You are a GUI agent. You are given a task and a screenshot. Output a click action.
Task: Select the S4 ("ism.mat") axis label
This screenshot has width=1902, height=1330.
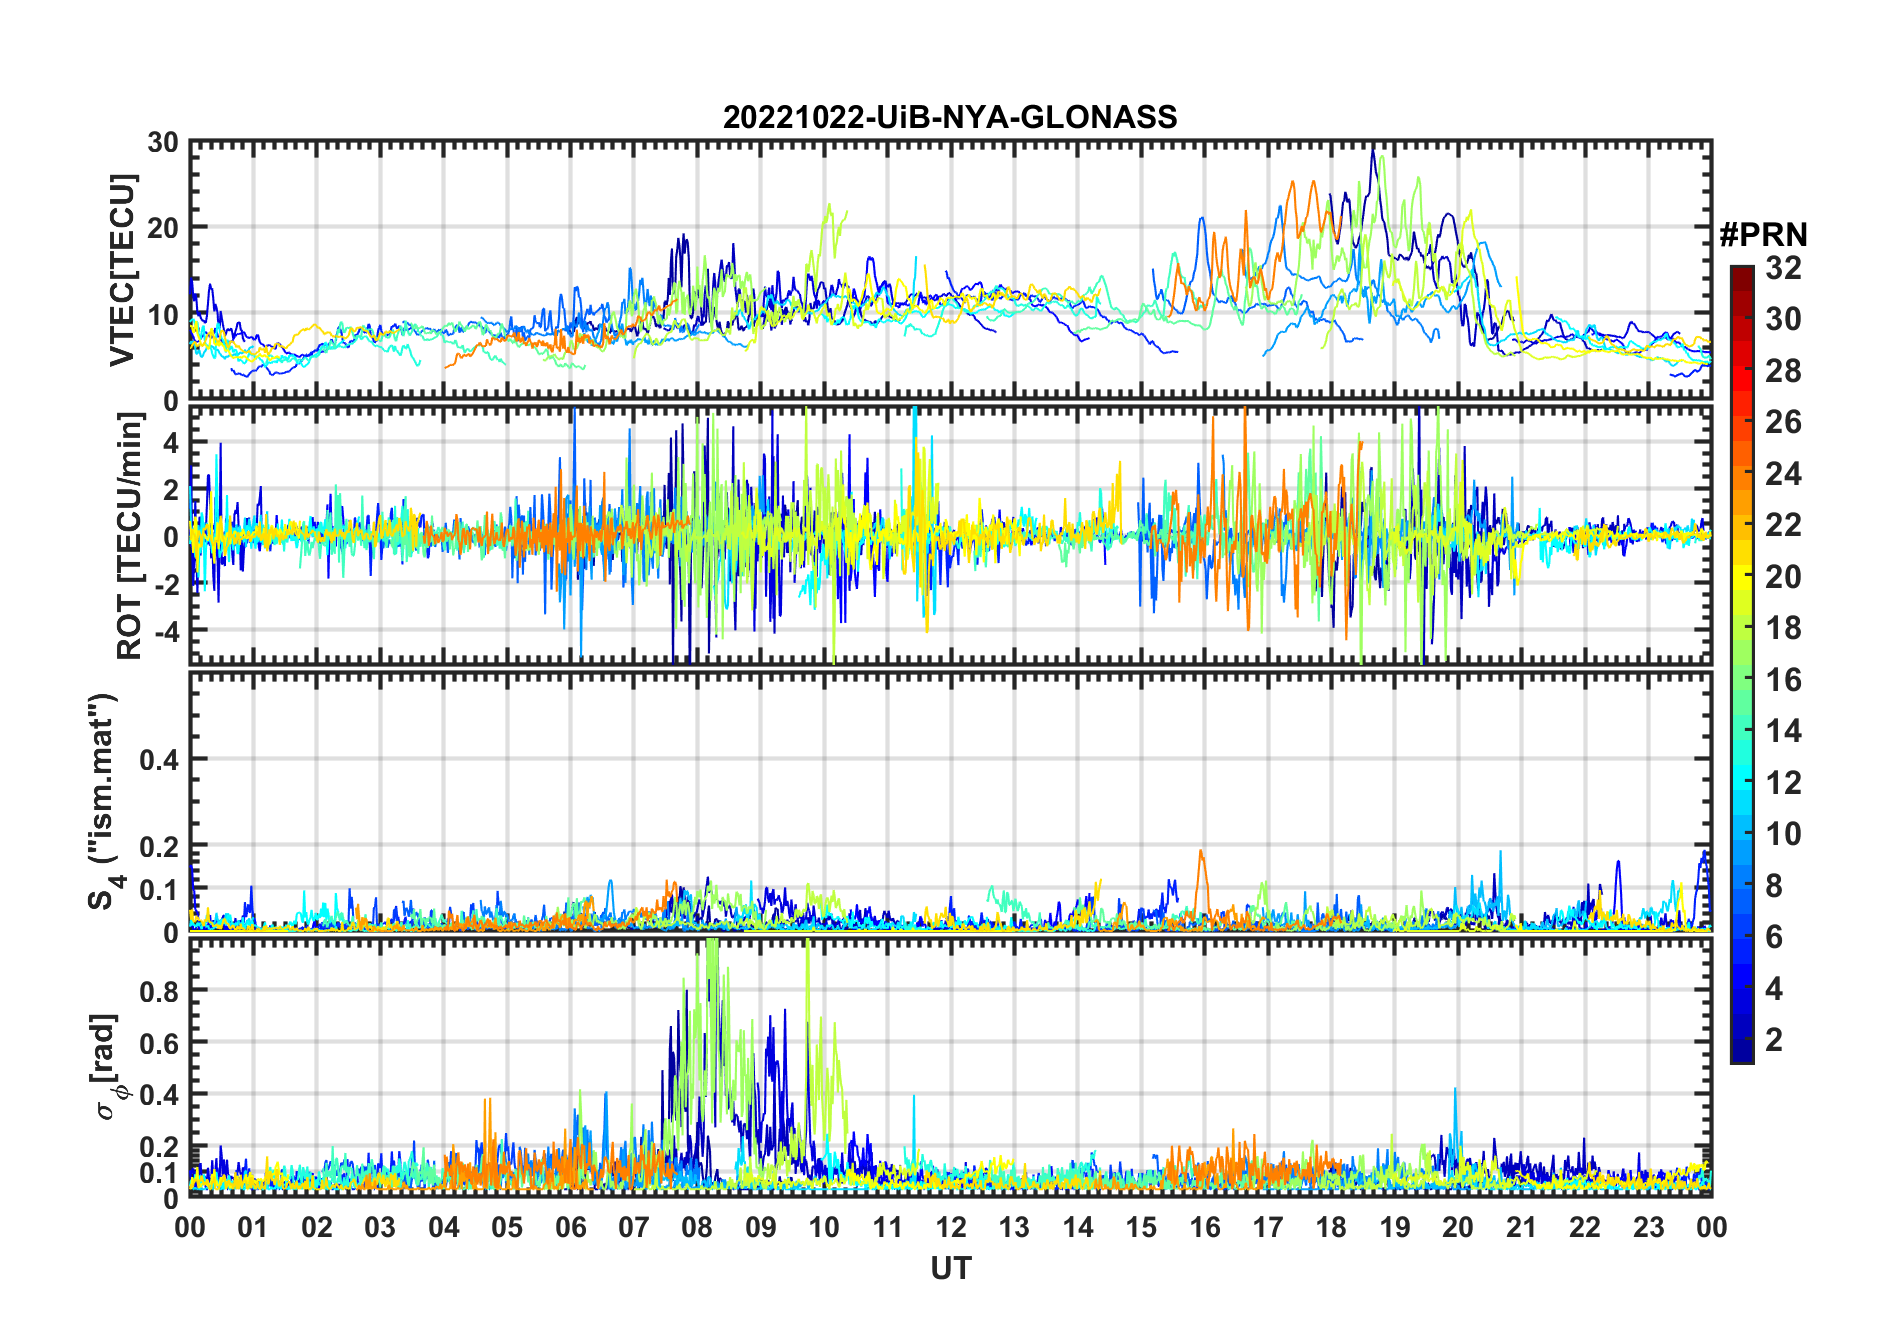tap(102, 802)
